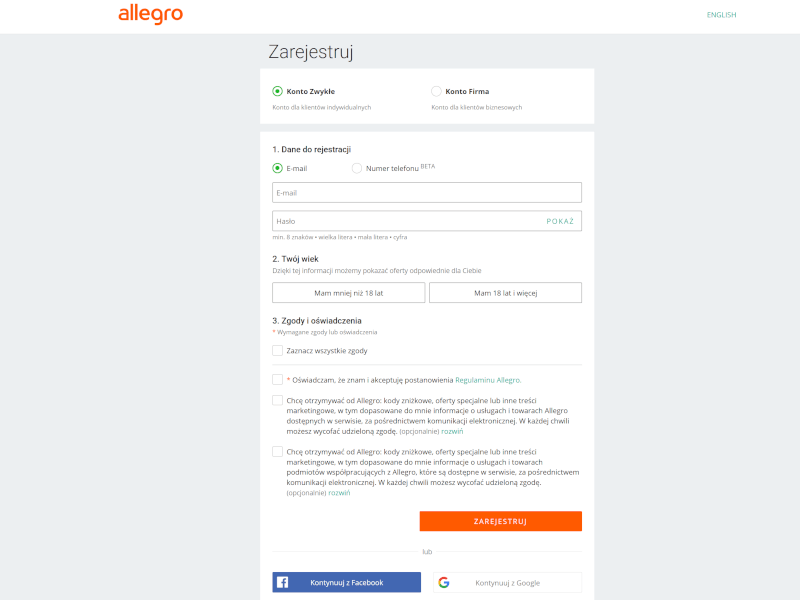
Task: Enable Allegro marketing messages consent checkbox
Action: [278, 400]
